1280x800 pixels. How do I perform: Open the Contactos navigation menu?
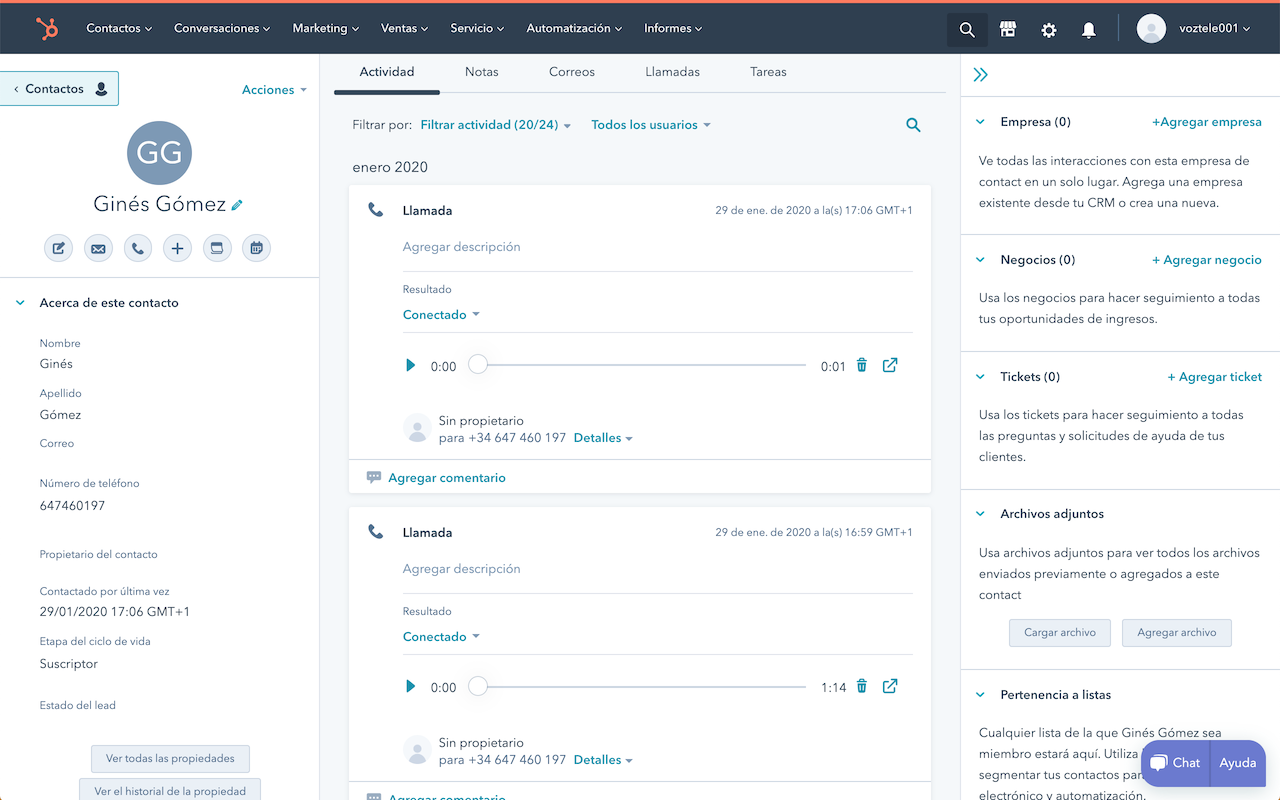(119, 29)
